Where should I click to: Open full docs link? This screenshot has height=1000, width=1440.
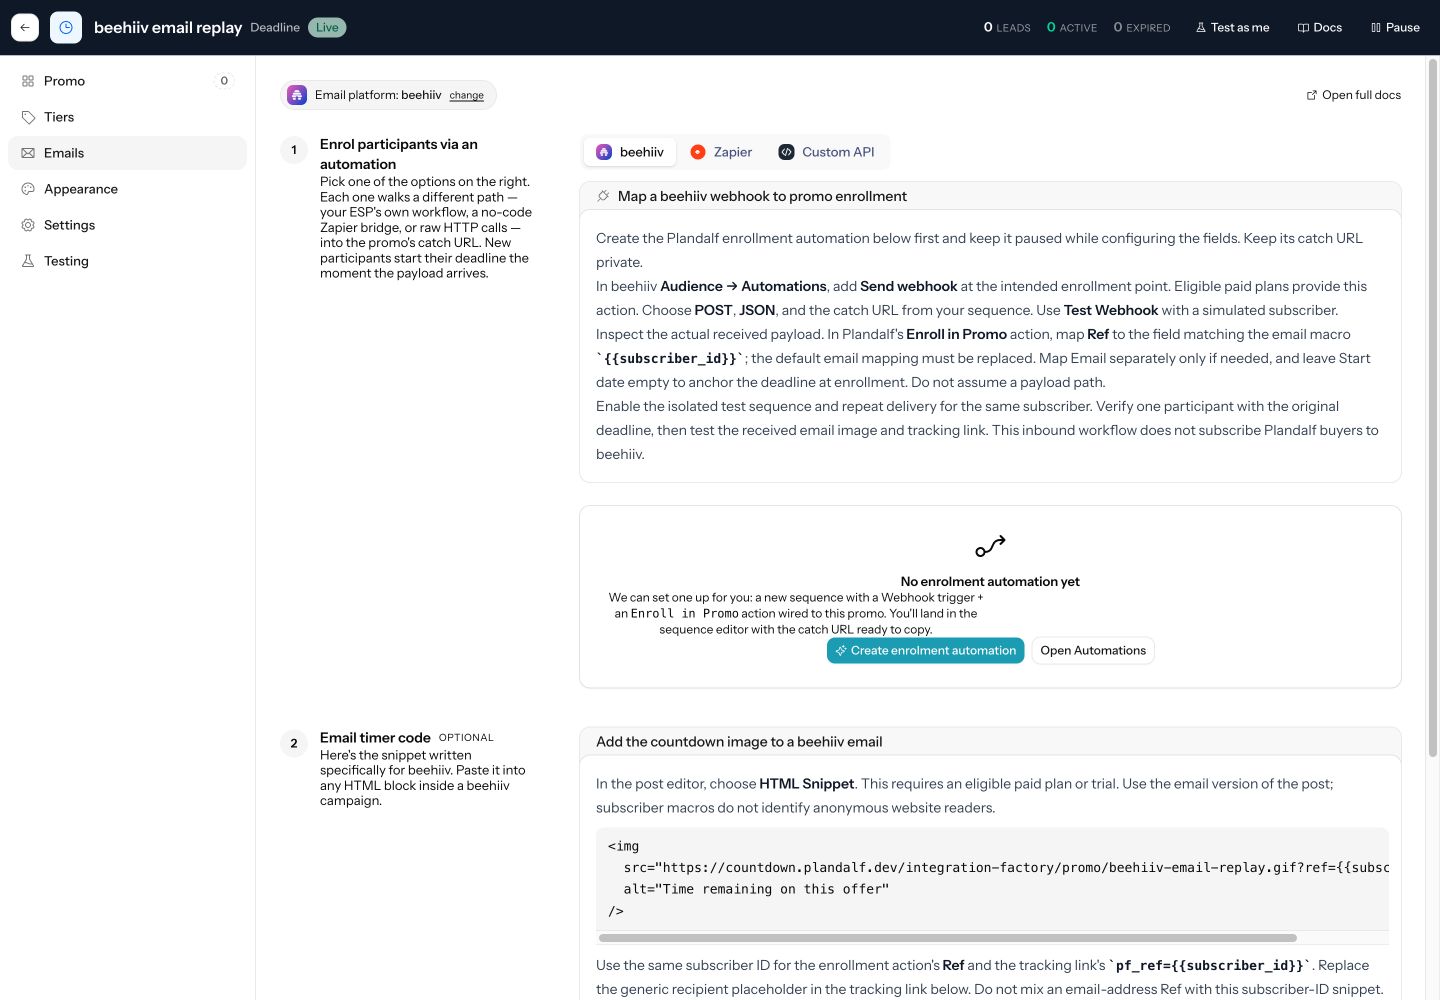point(1354,95)
